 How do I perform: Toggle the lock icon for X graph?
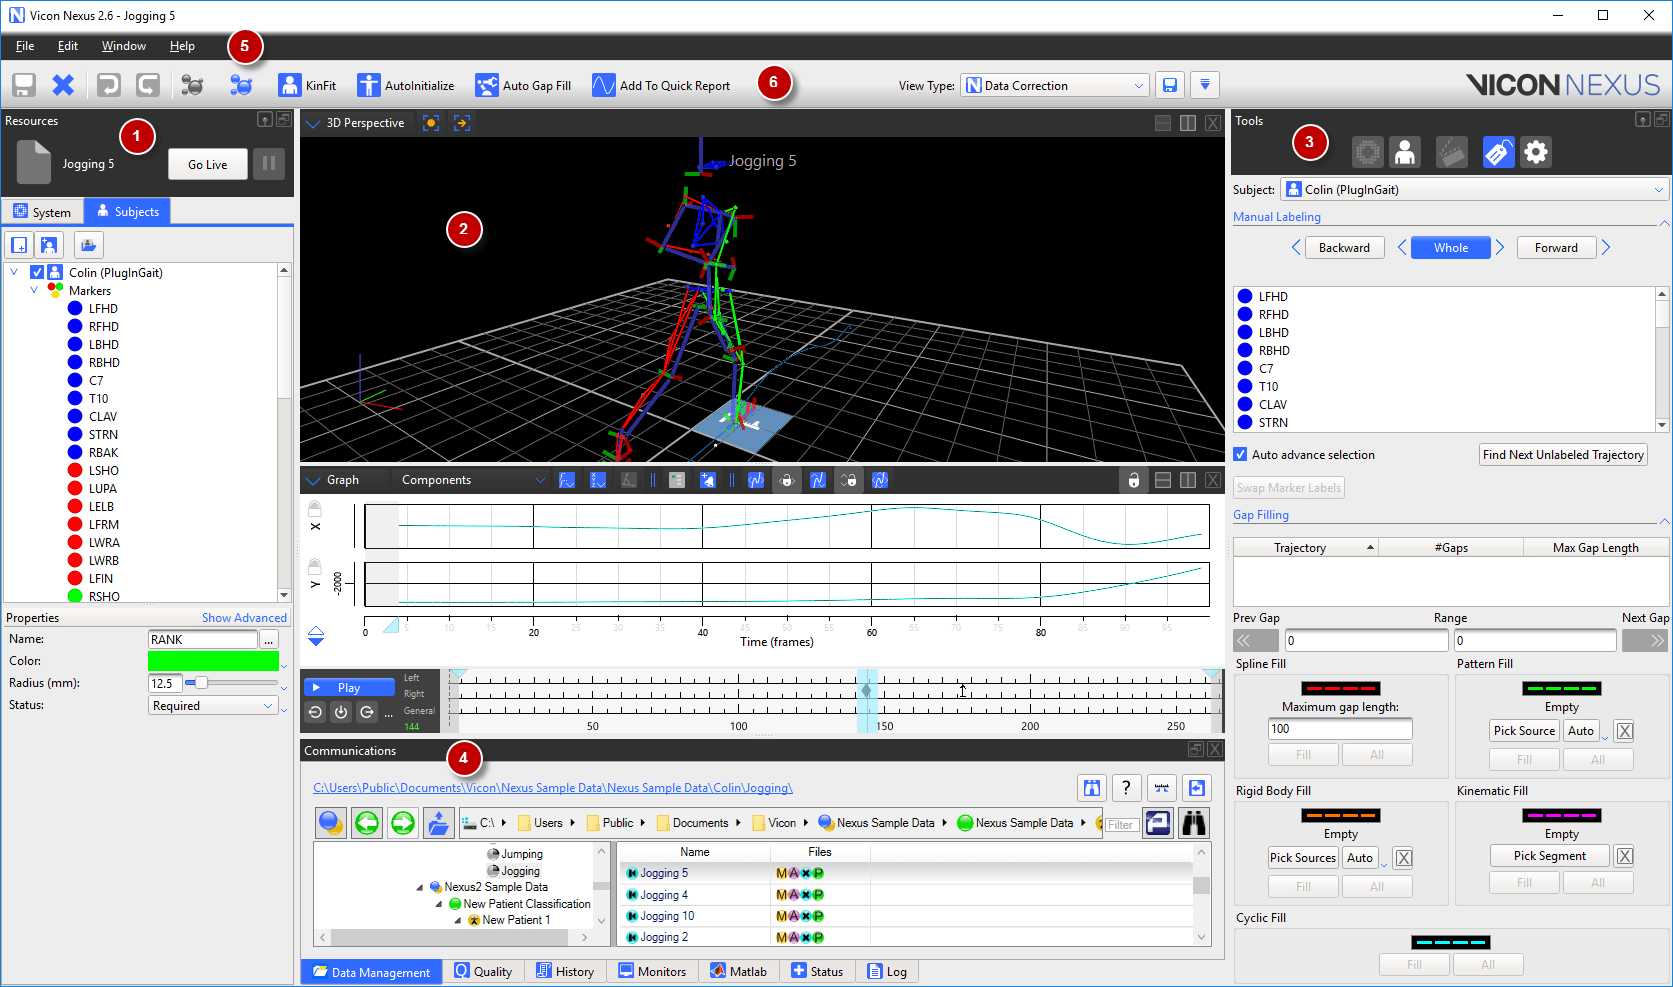tap(315, 509)
